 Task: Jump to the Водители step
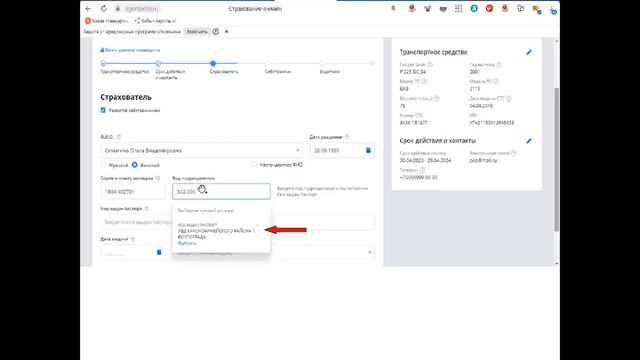click(x=322, y=64)
